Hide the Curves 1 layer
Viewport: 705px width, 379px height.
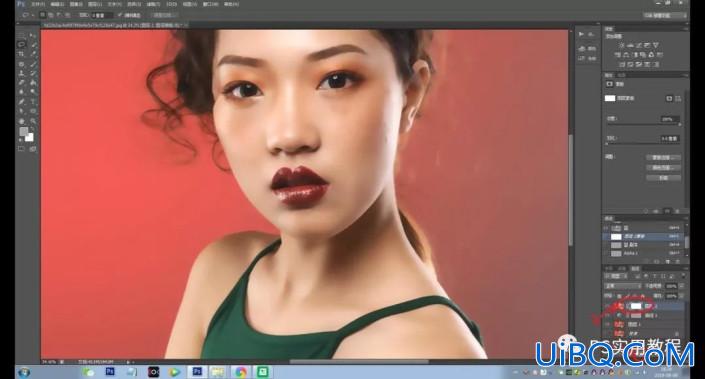pyautogui.click(x=608, y=316)
